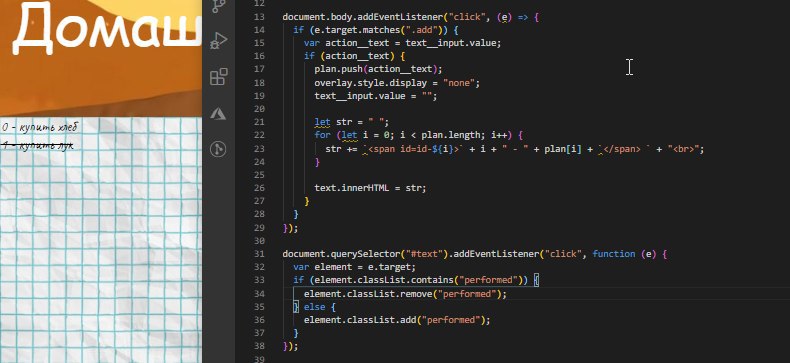Click 'overlay.style.display = "none";' line
This screenshot has width=790, height=363.
coord(397,83)
